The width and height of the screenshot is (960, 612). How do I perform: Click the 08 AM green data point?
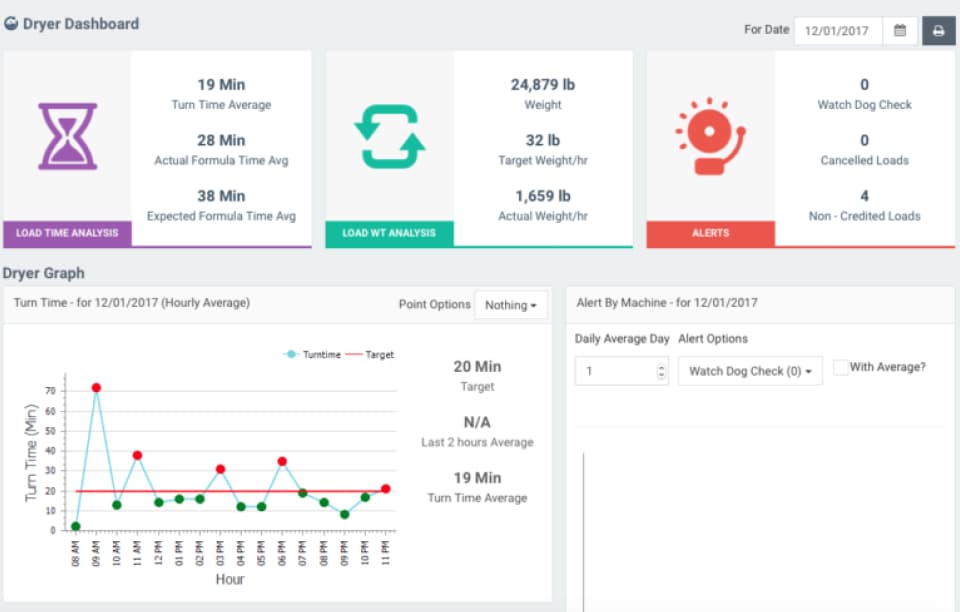click(75, 526)
